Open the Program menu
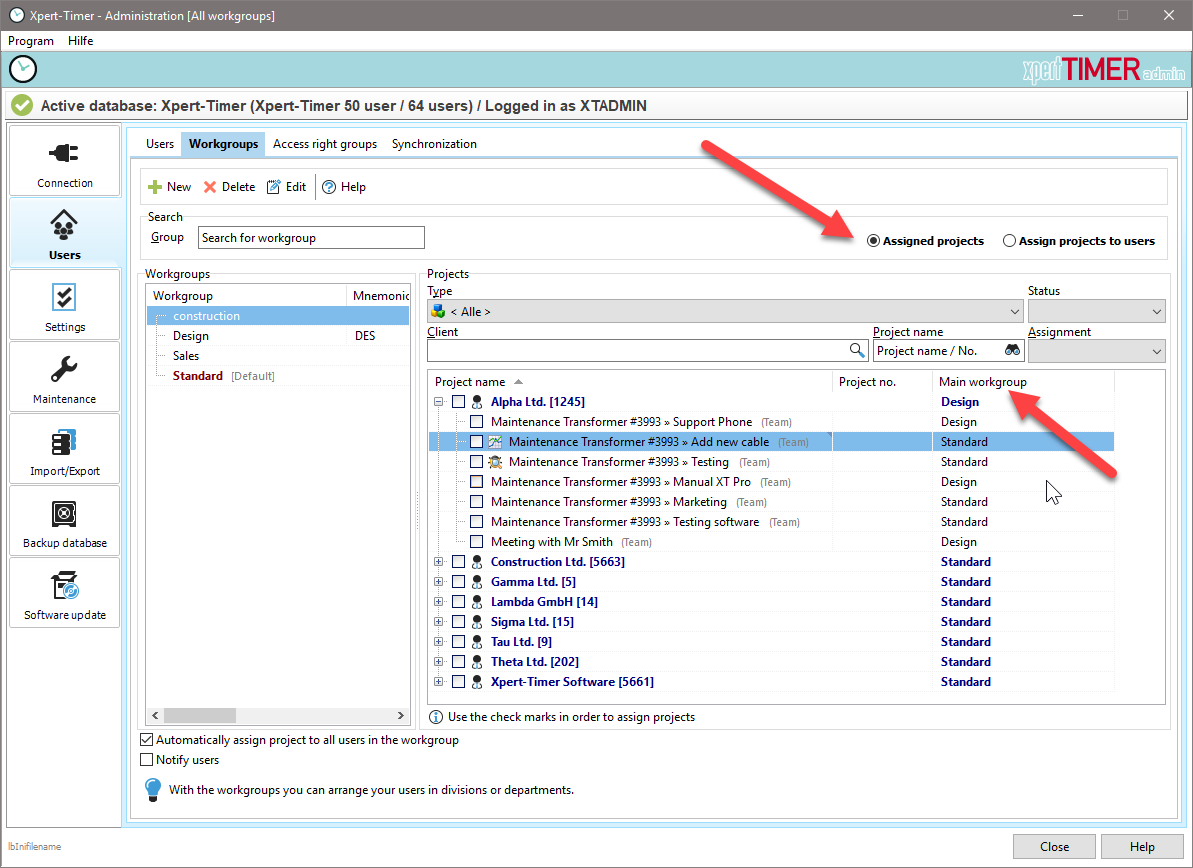Image resolution: width=1193 pixels, height=868 pixels. pyautogui.click(x=31, y=41)
